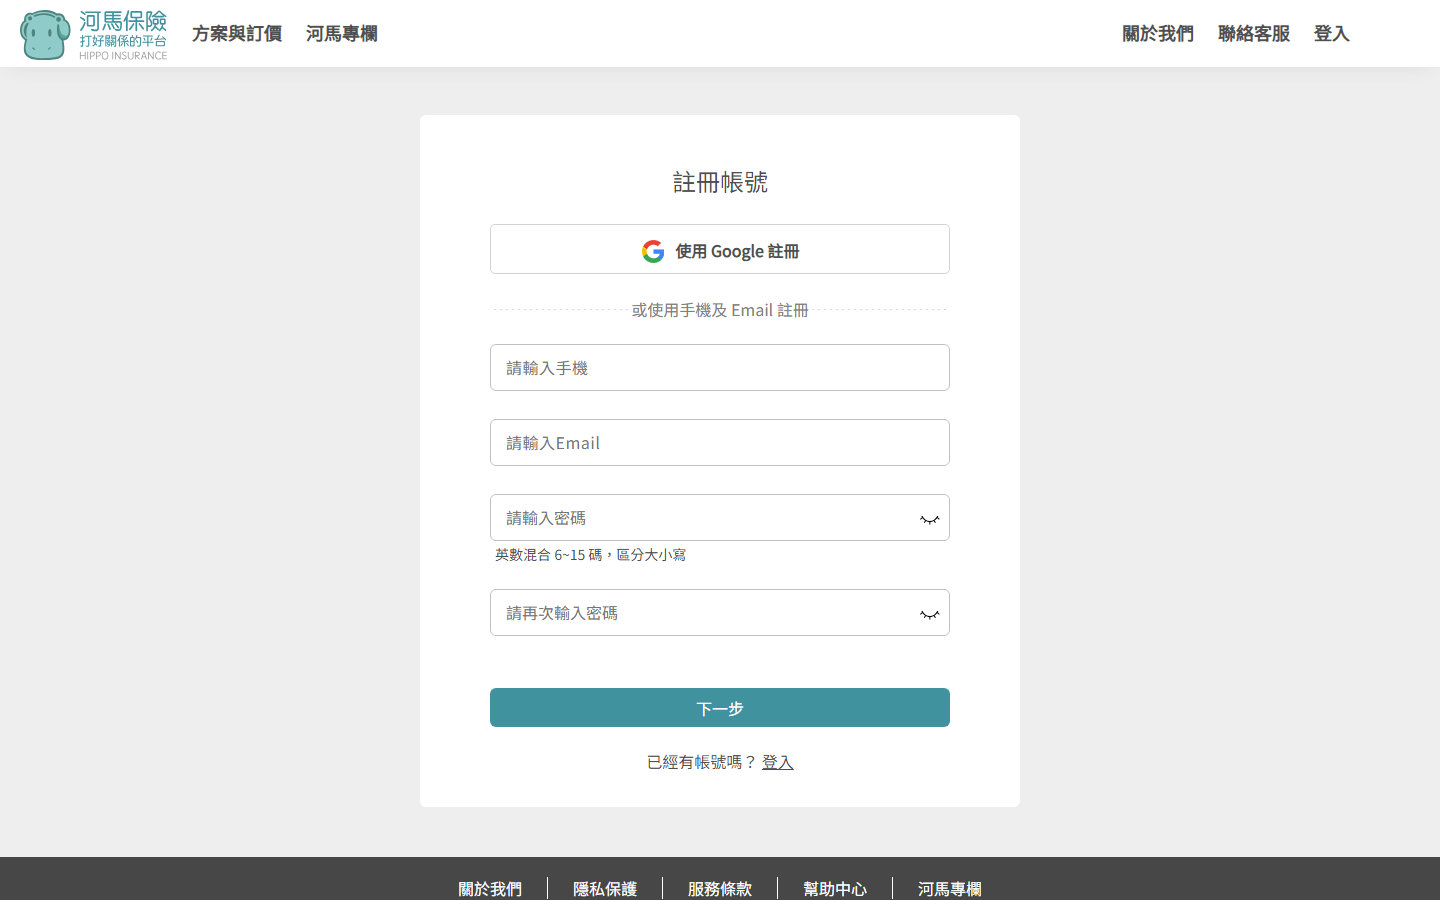Click 登入 at the top right

[1331, 33]
